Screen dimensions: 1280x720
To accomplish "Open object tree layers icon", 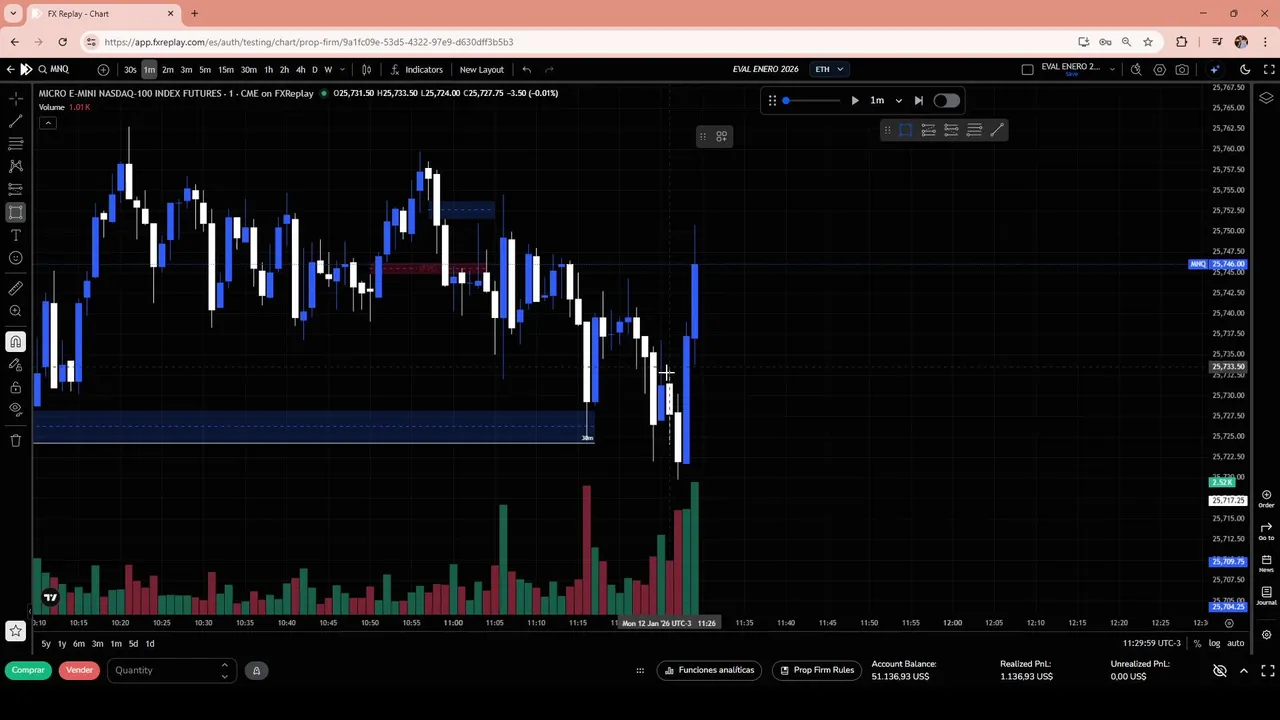I will [1266, 98].
